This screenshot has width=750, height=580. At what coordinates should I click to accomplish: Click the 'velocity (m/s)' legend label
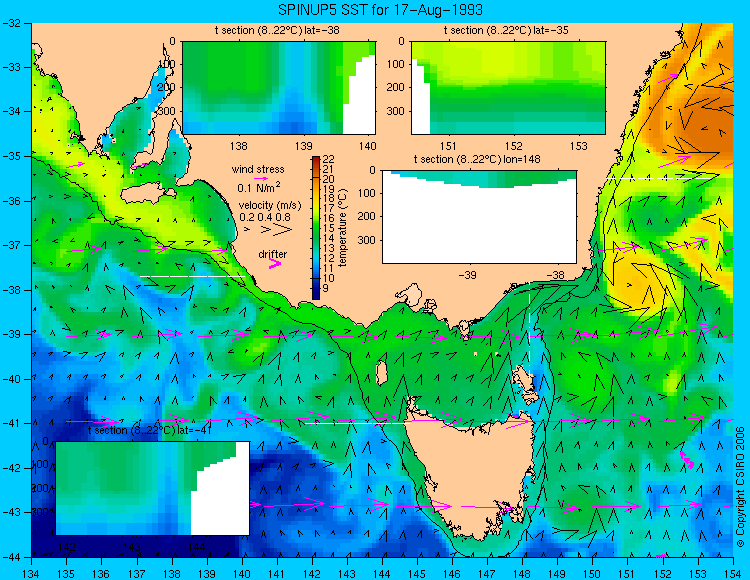click(x=270, y=206)
